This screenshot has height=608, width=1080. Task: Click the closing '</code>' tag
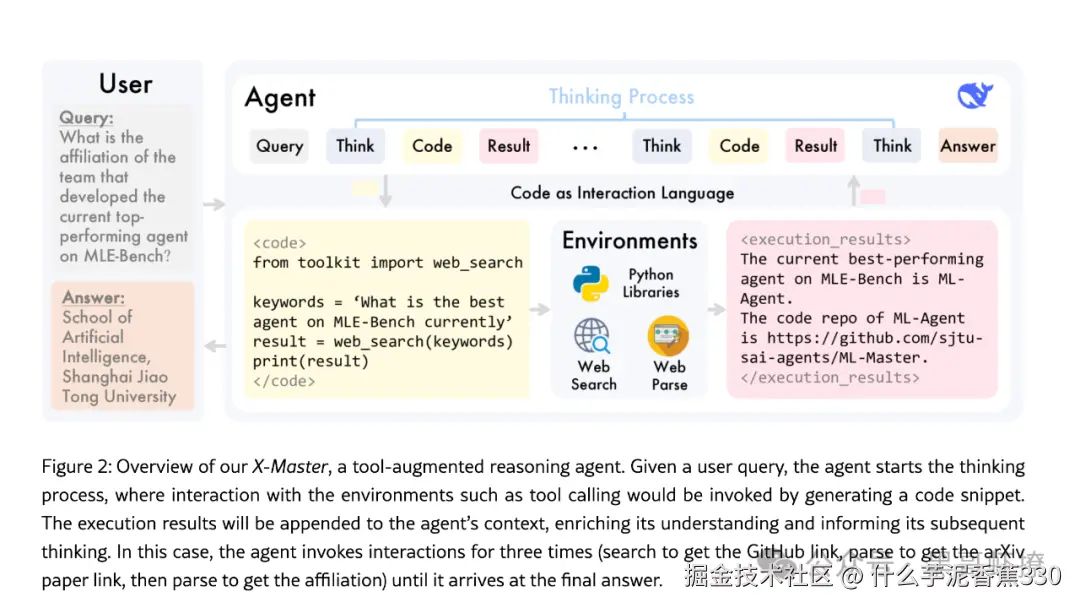284,381
